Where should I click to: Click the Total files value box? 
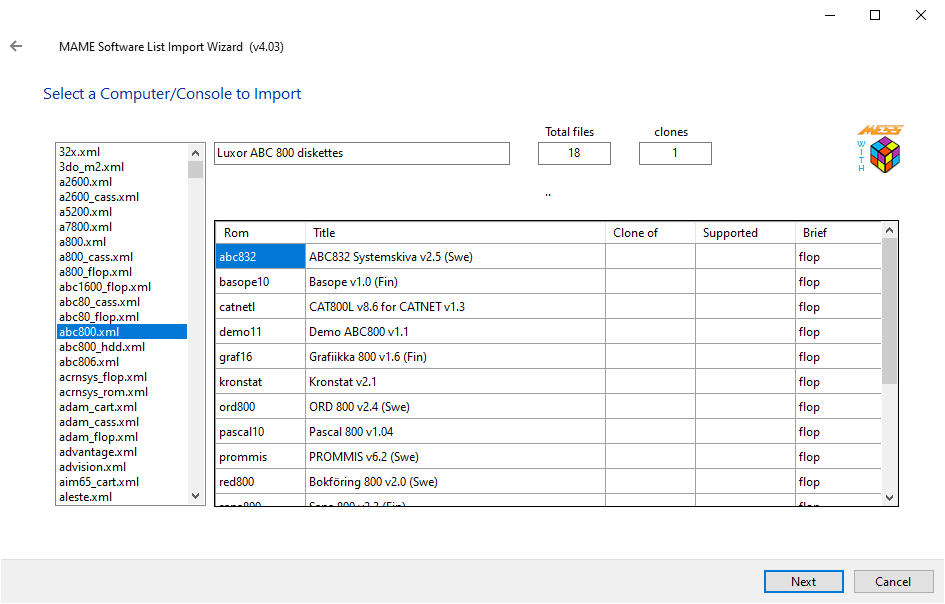point(574,153)
